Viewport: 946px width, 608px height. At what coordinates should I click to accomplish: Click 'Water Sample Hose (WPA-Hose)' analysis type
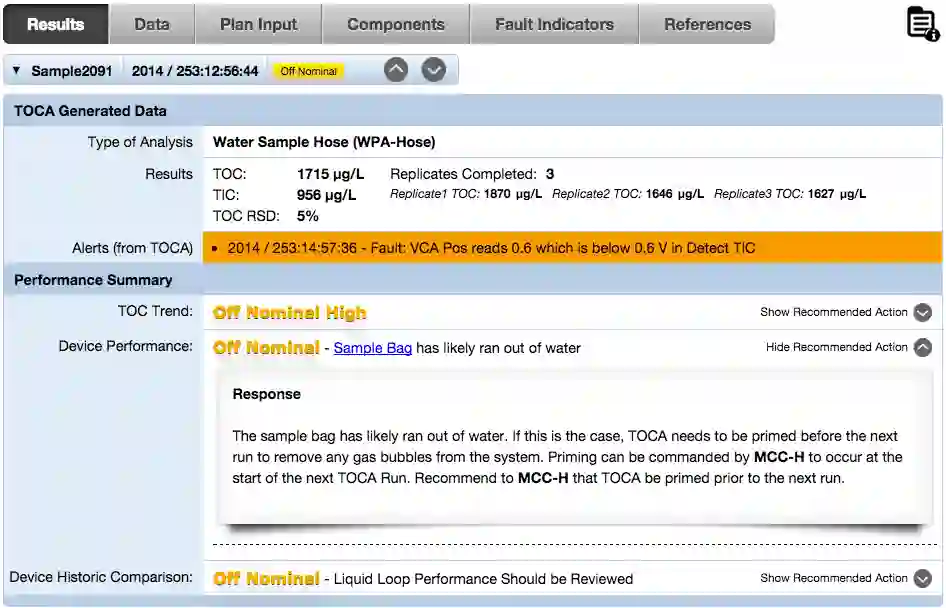point(324,142)
